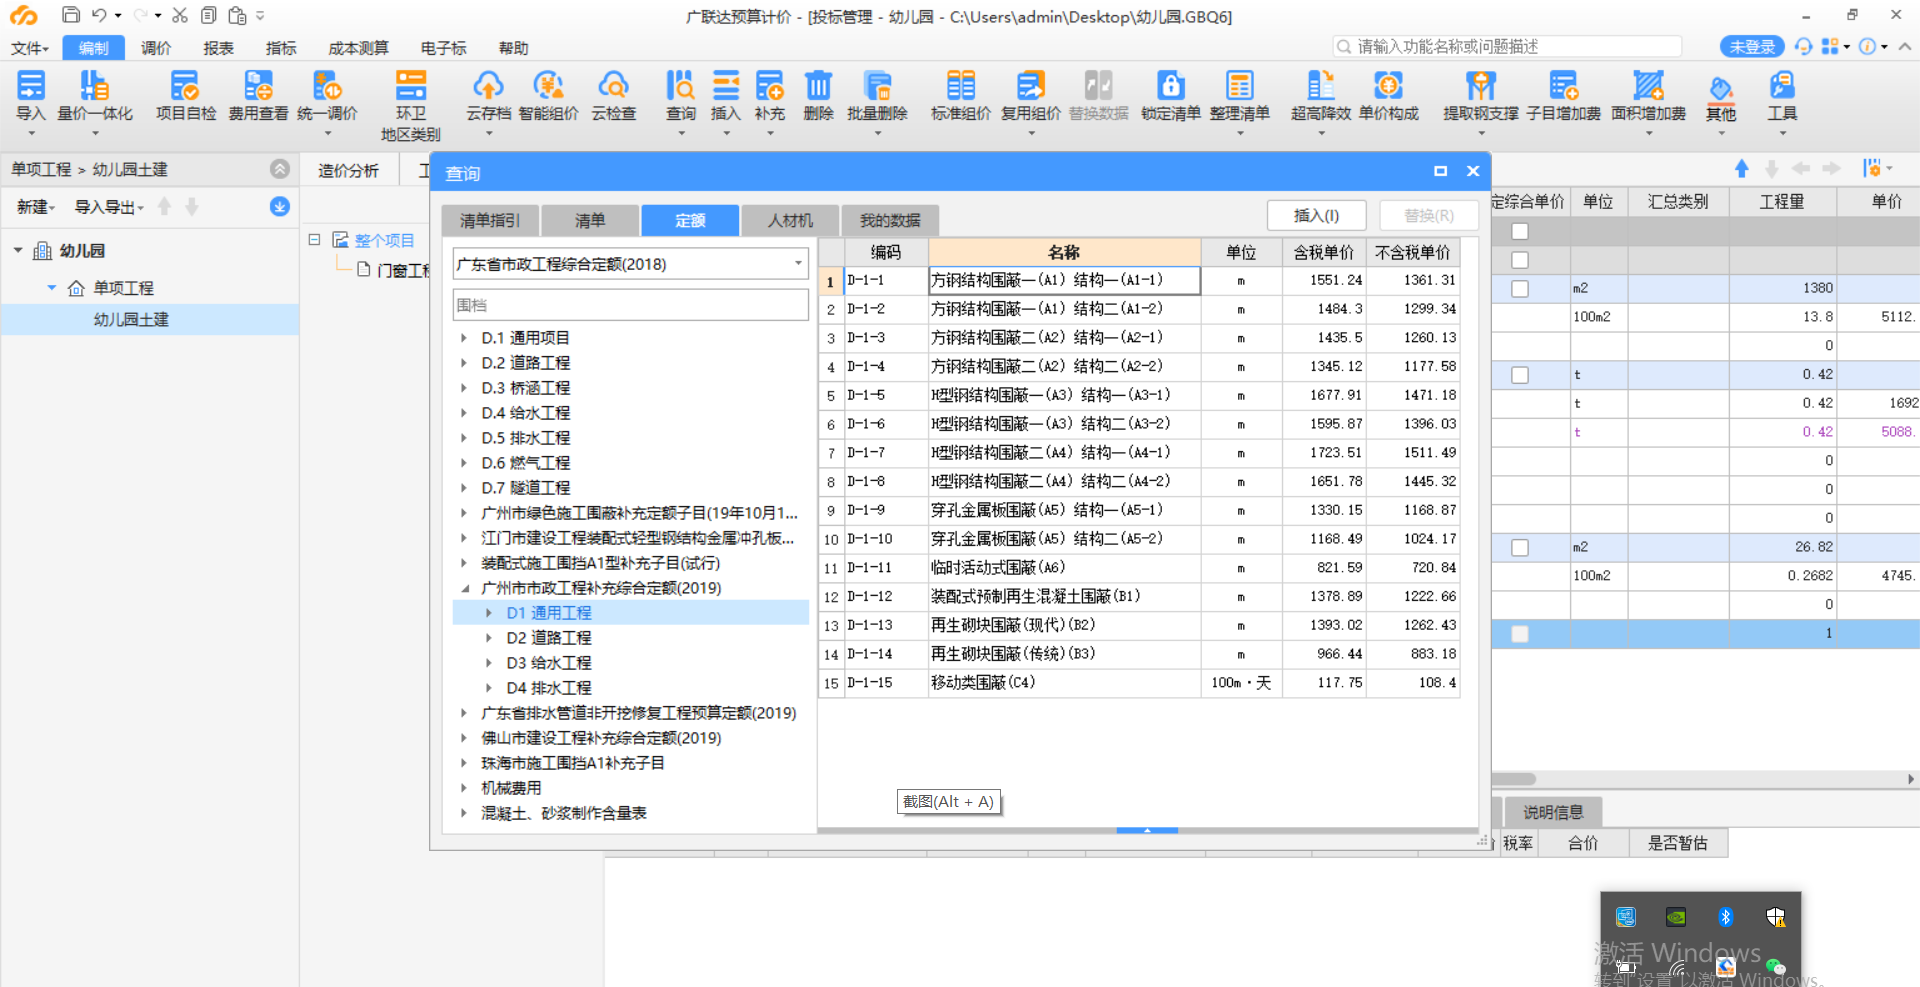Open the 报表 menu
The image size is (1920, 987).
click(x=218, y=48)
